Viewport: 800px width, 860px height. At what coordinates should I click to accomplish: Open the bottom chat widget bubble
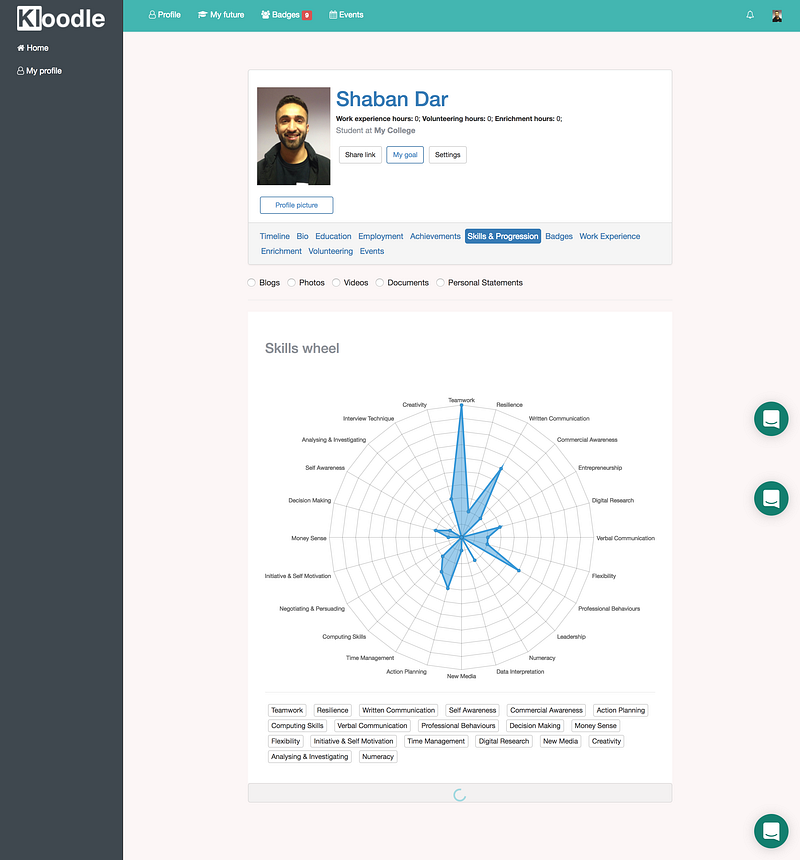coord(771,831)
